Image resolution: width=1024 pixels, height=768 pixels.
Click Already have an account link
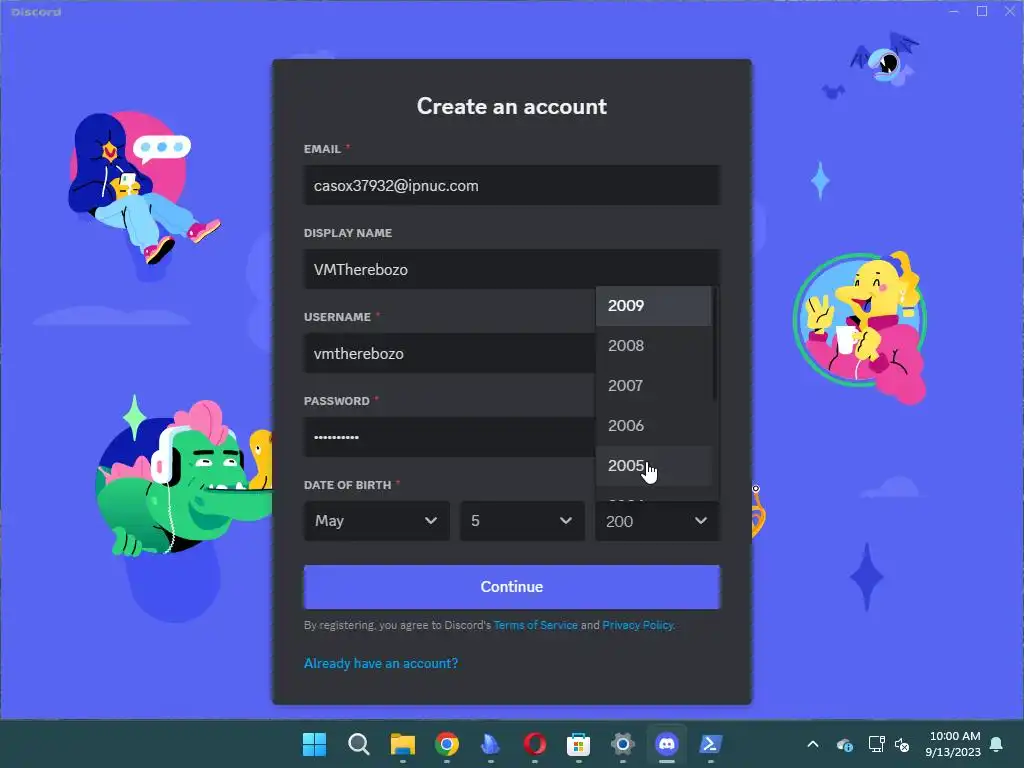pos(381,664)
